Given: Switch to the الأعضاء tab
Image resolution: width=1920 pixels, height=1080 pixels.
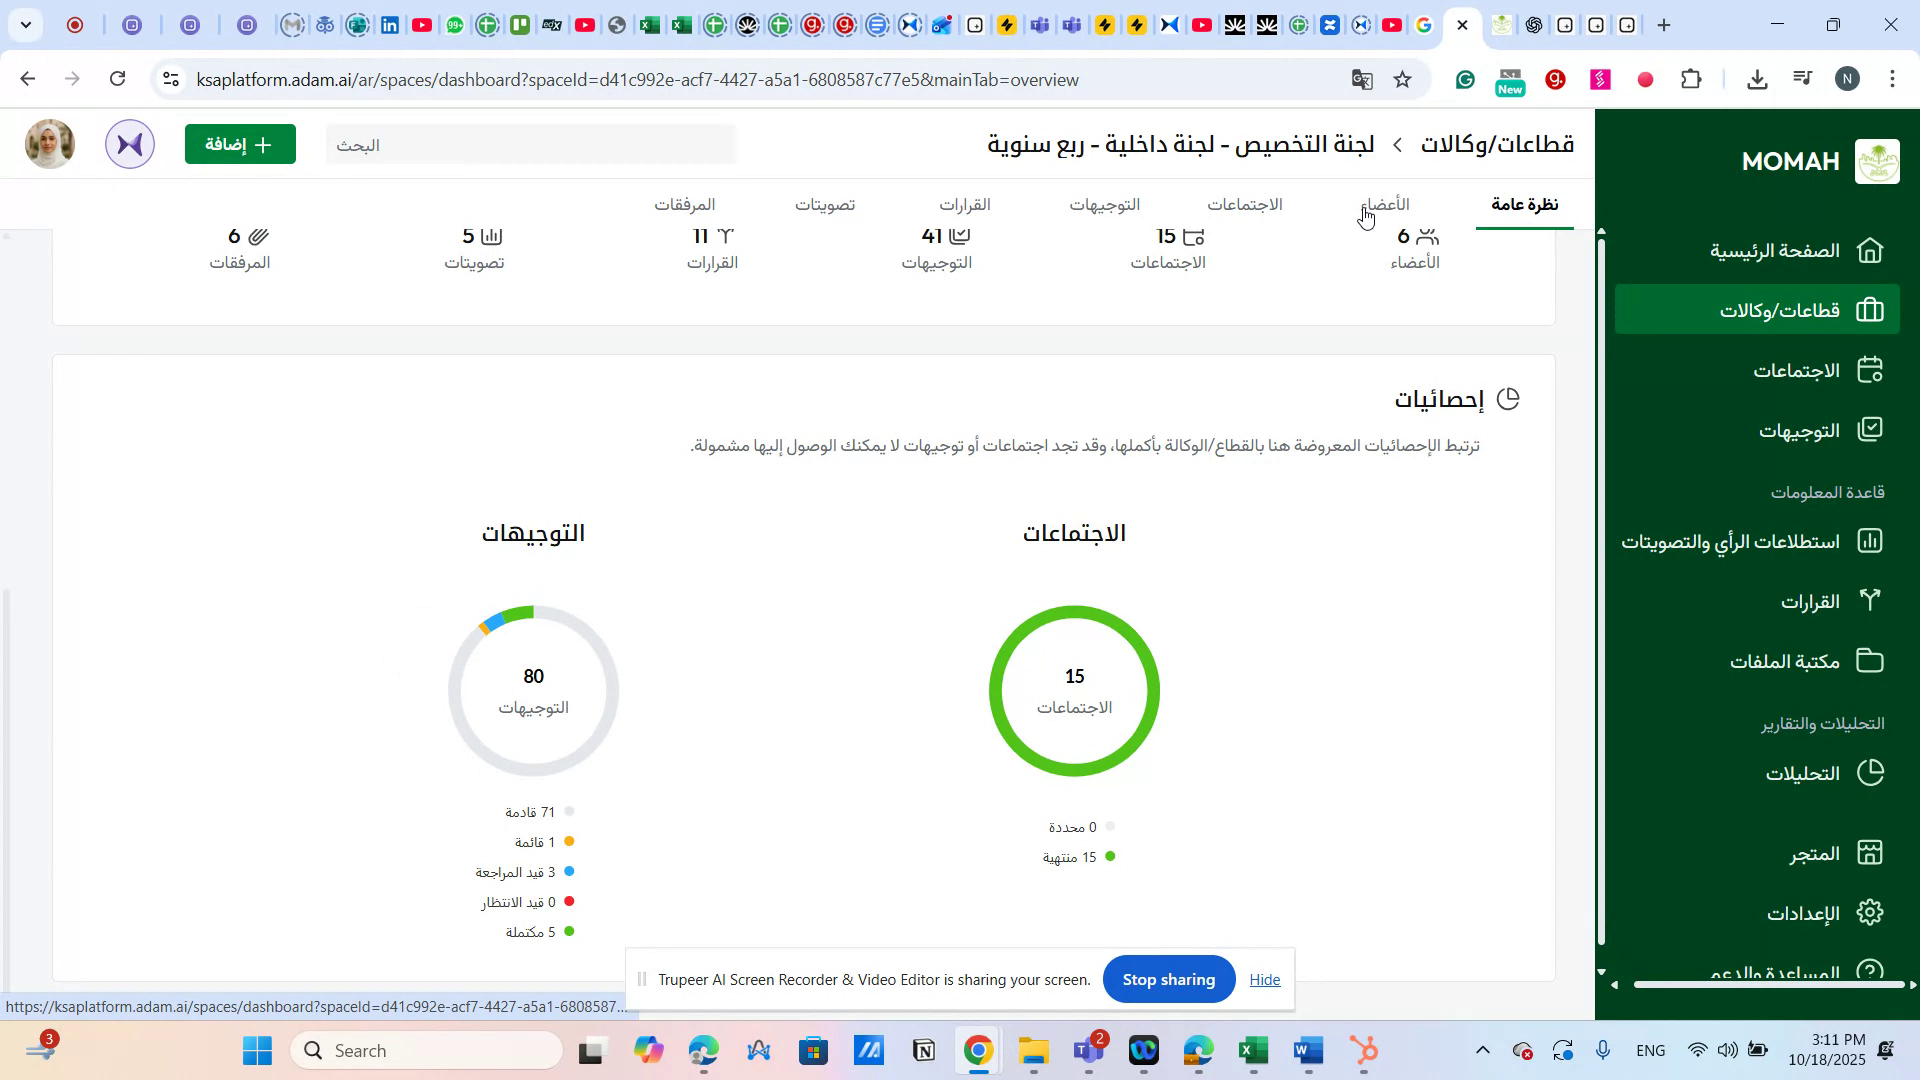Looking at the screenshot, I should pyautogui.click(x=1389, y=204).
